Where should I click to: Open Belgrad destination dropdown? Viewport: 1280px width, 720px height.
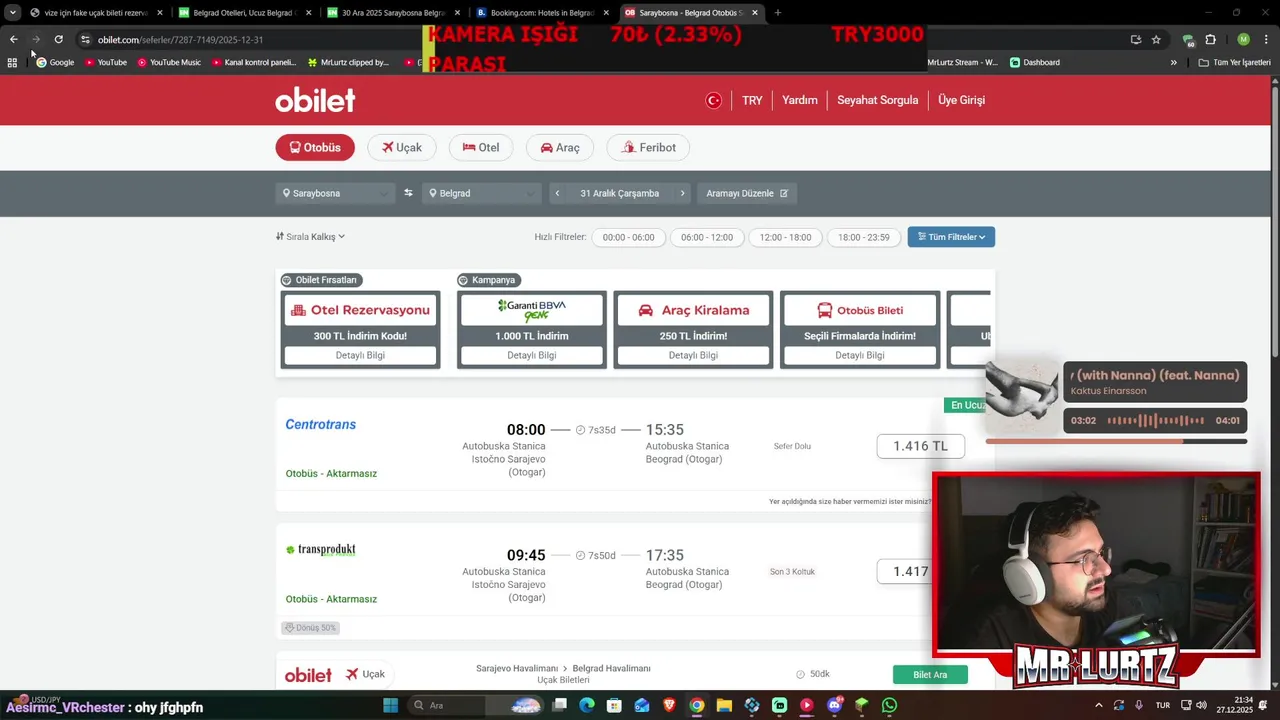(482, 193)
